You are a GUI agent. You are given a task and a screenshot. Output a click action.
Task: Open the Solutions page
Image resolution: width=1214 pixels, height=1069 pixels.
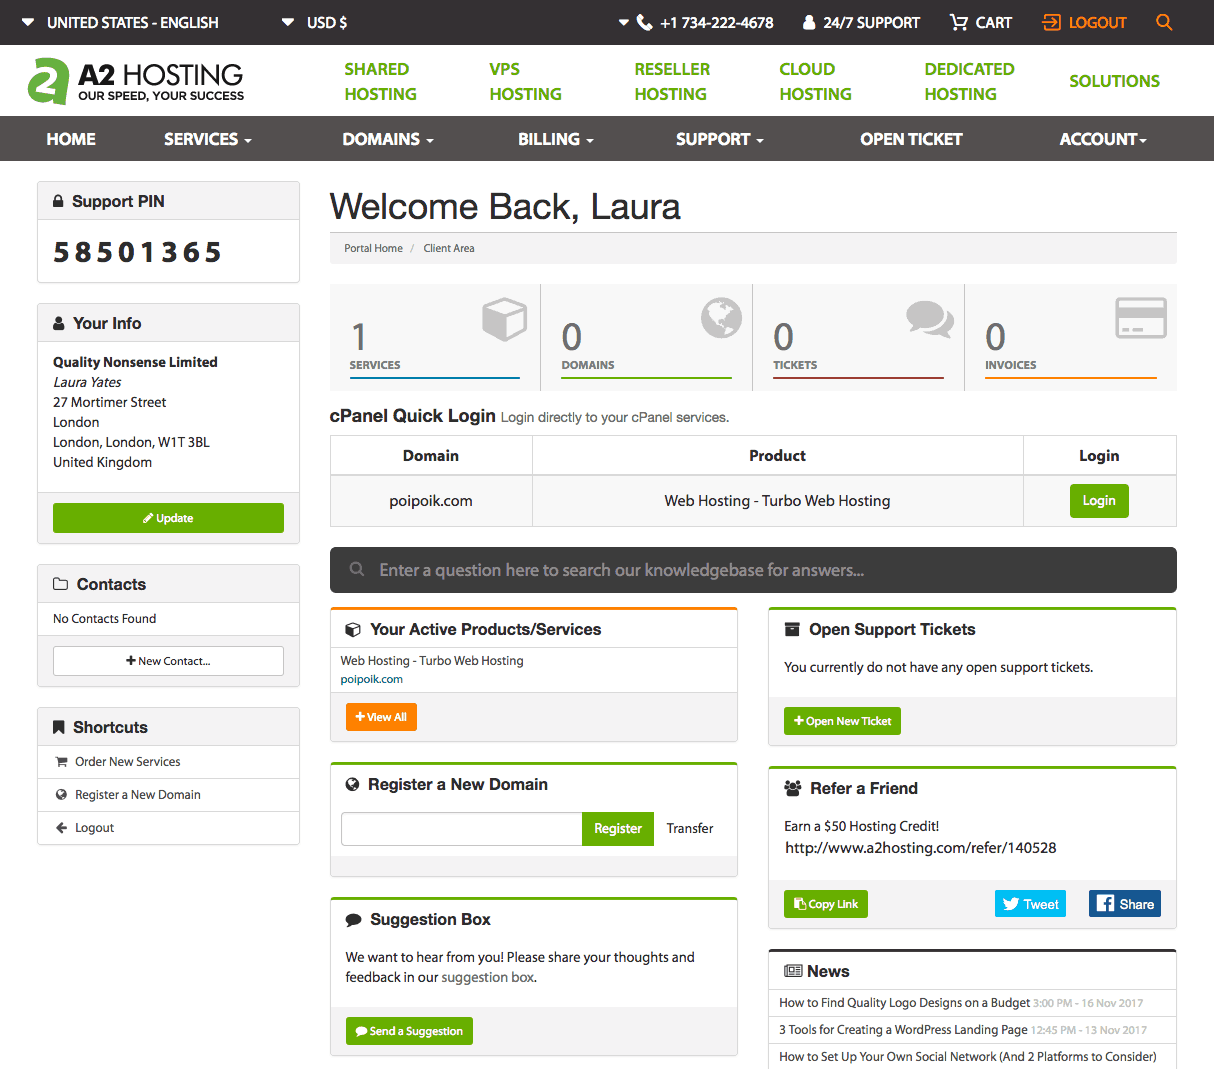(1114, 81)
